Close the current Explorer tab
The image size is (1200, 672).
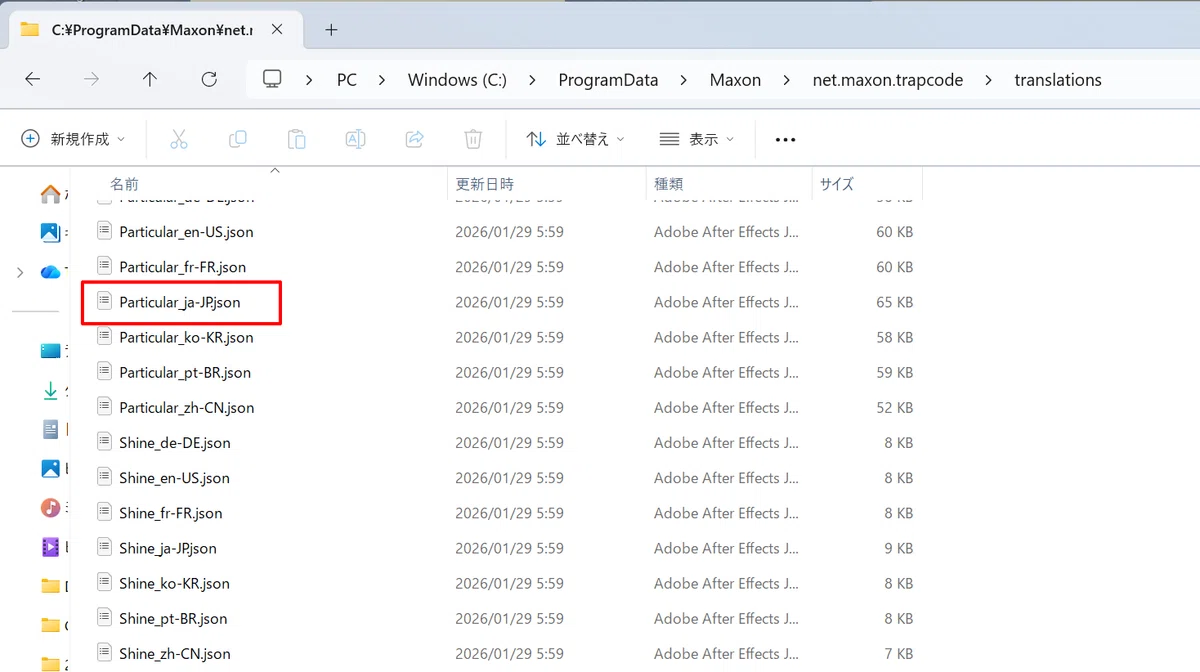pyautogui.click(x=277, y=30)
